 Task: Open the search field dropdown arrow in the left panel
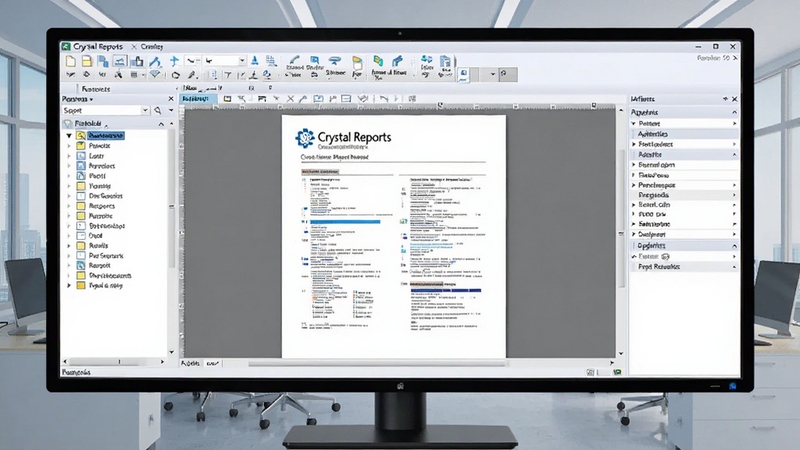tap(145, 110)
